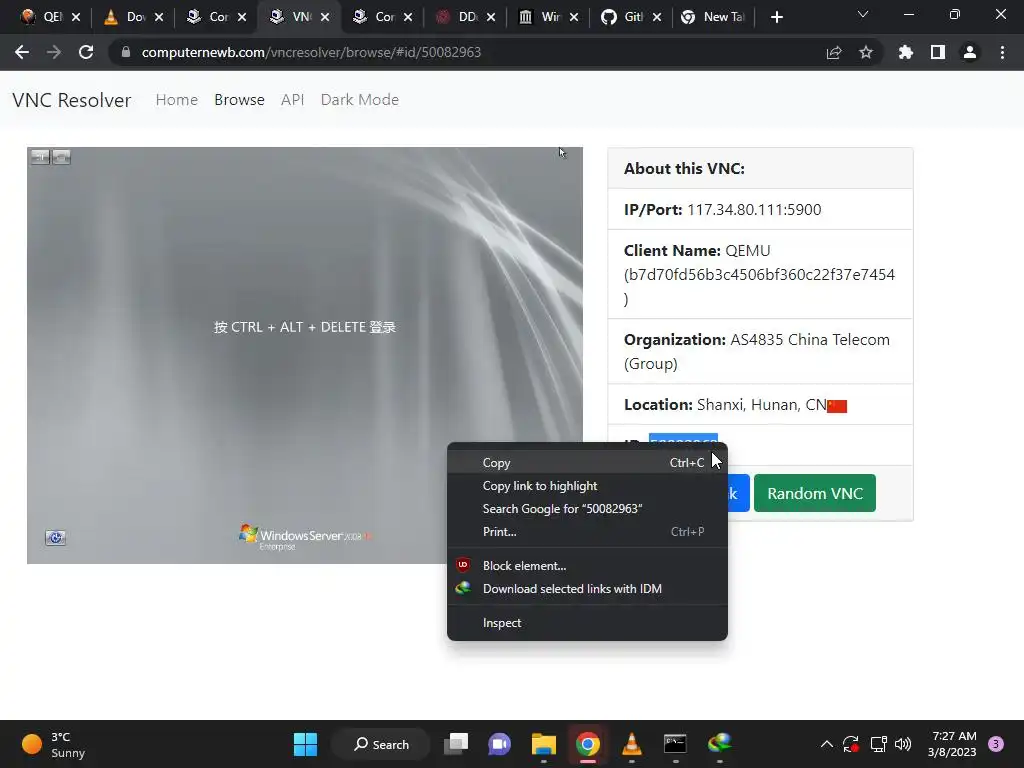Click the Organization AS4835 China Telecom text
The width and height of the screenshot is (1024, 768).
point(758,351)
